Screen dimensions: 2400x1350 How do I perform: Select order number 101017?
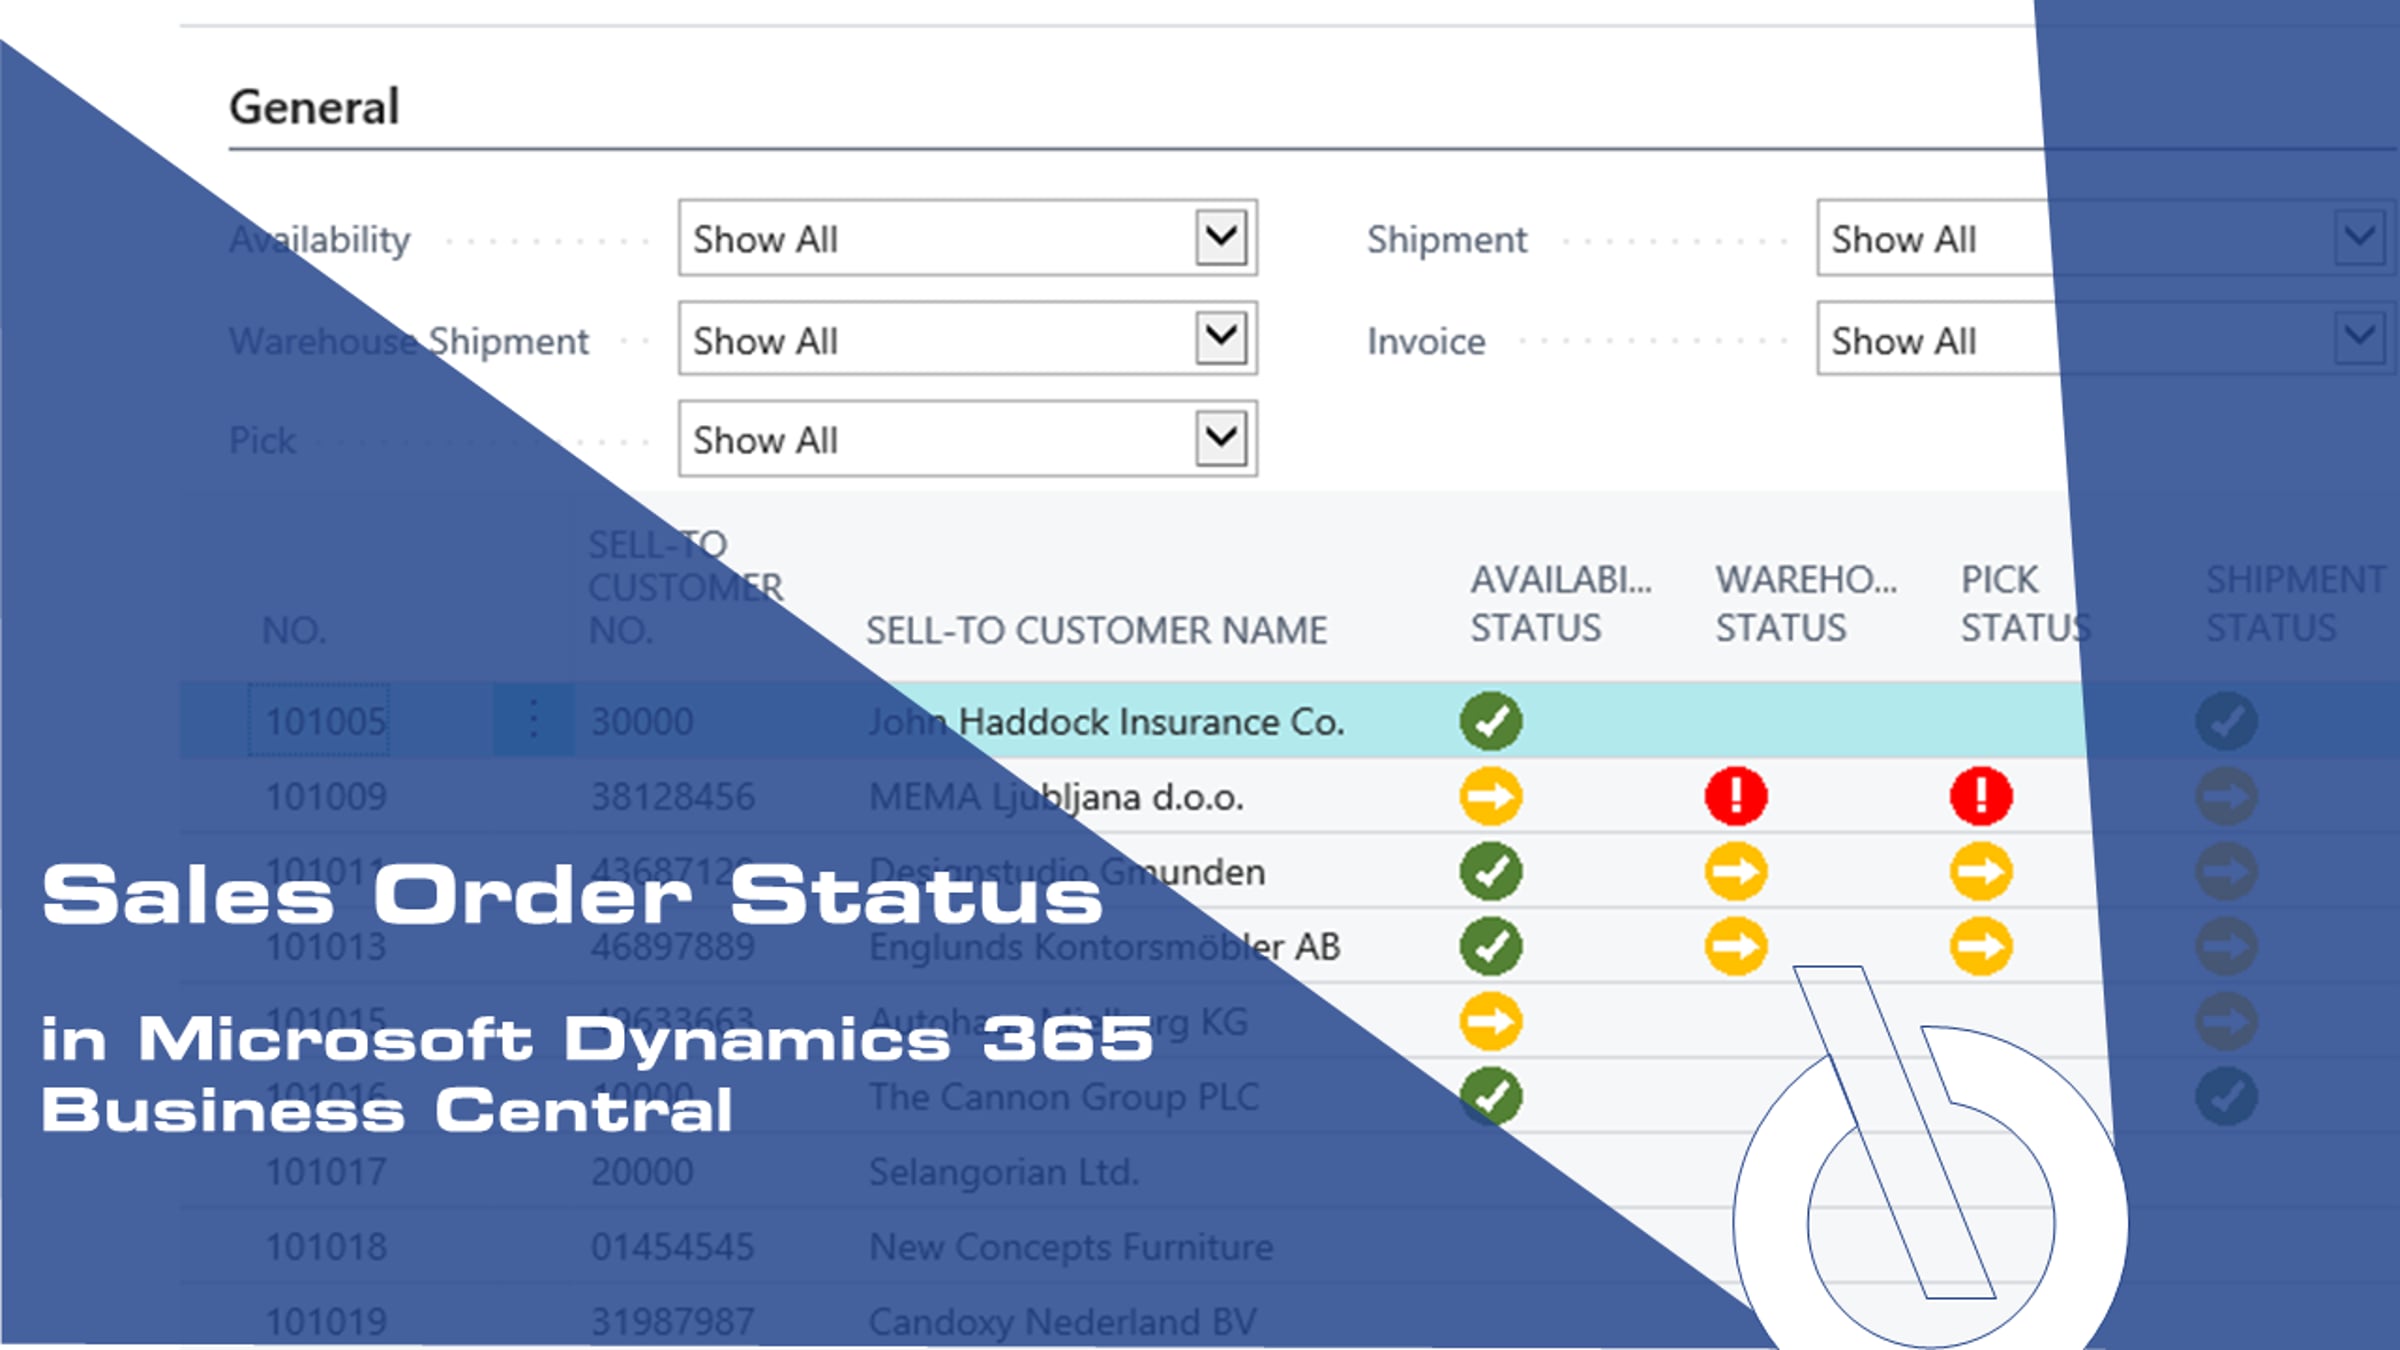(326, 1171)
